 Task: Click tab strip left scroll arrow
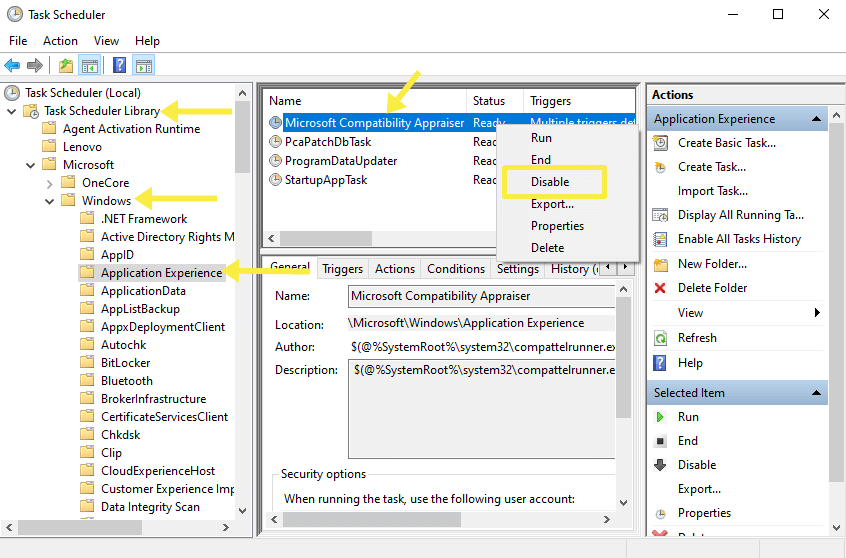click(x=609, y=267)
